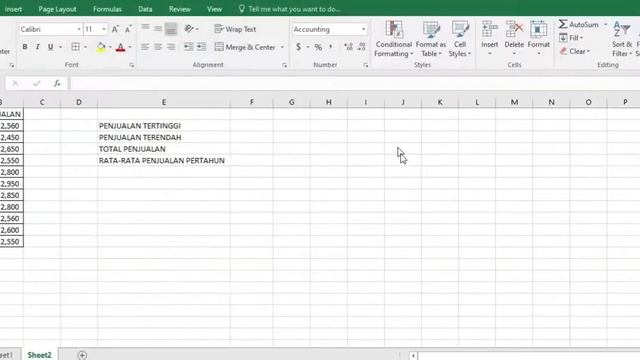640x360 pixels.
Task: Increase font size icon
Action: tap(115, 29)
